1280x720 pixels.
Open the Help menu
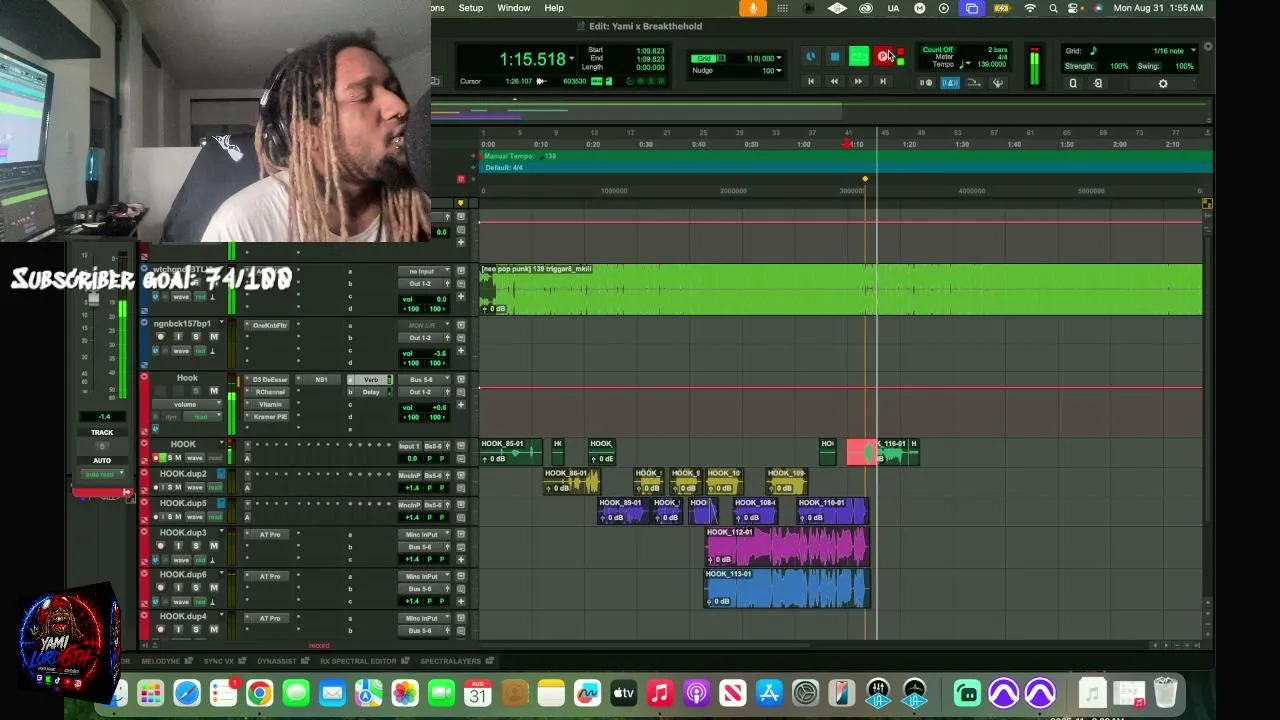[x=554, y=8]
